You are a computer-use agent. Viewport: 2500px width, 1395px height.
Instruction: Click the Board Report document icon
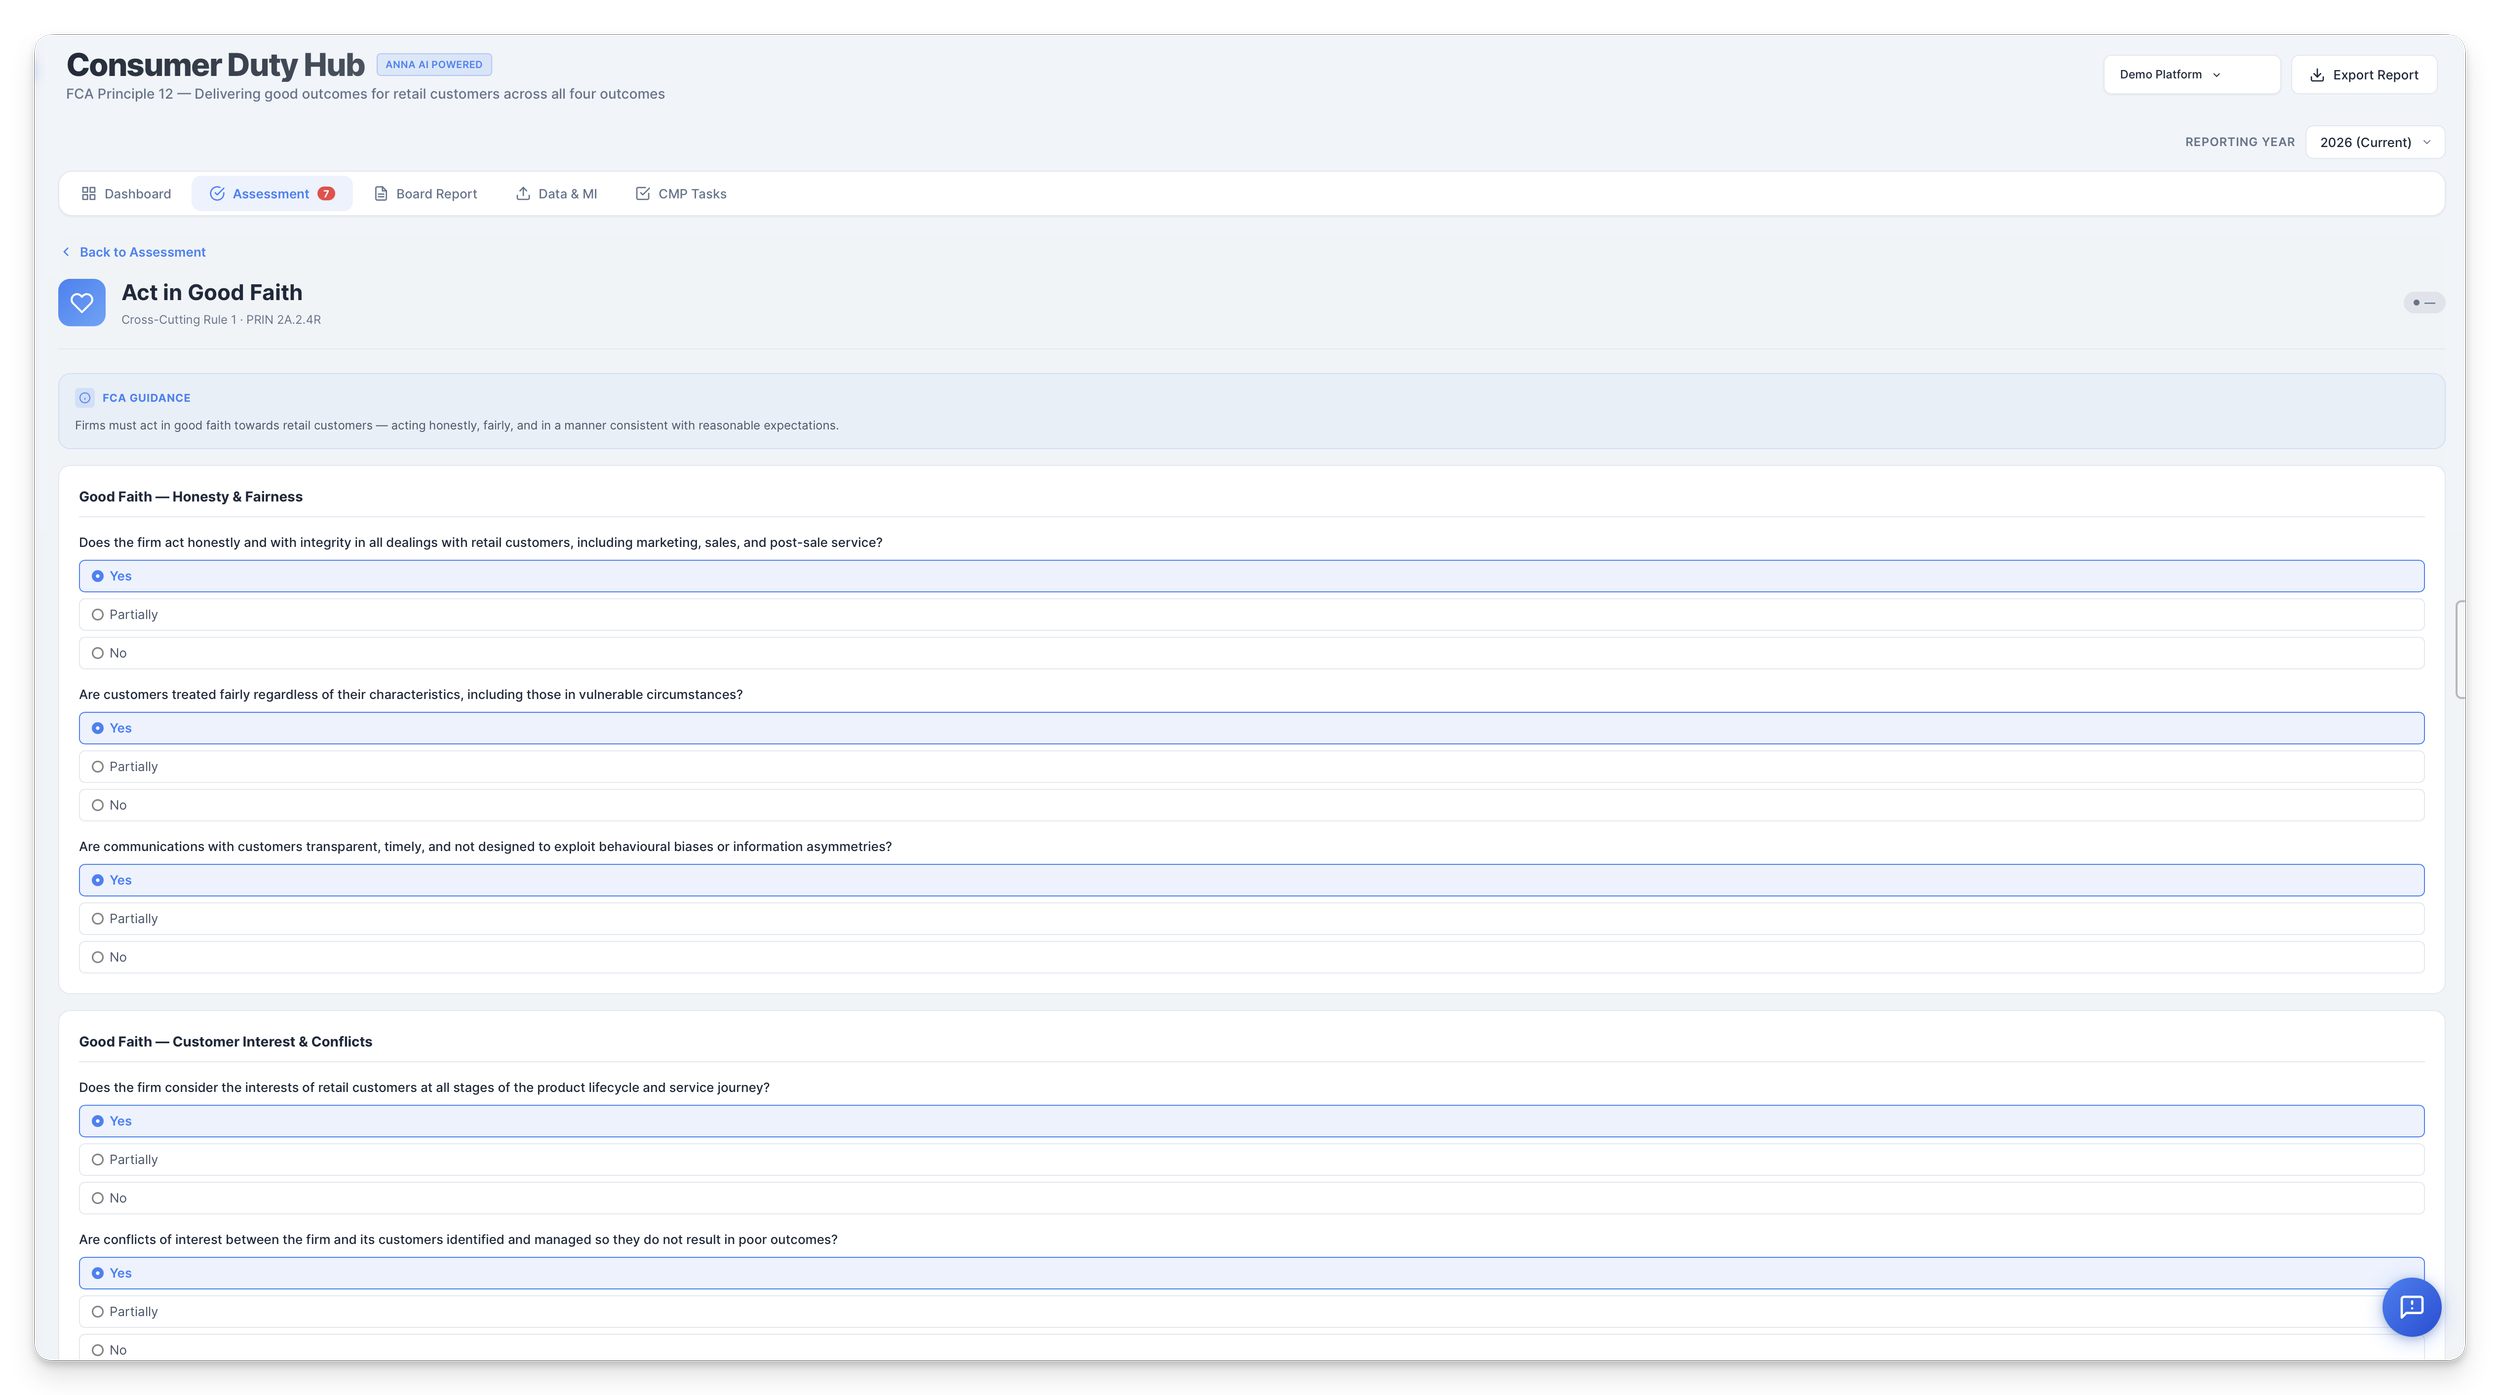point(381,194)
